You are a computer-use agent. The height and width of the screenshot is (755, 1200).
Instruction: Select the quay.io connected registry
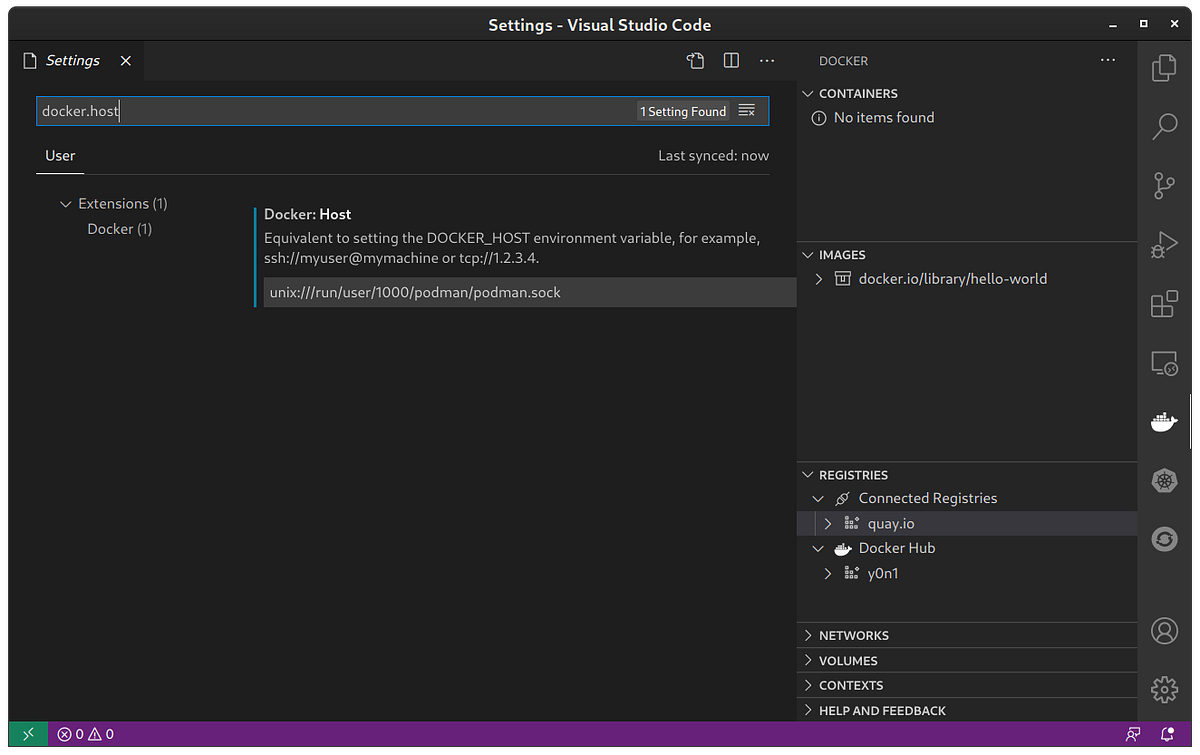click(x=890, y=522)
